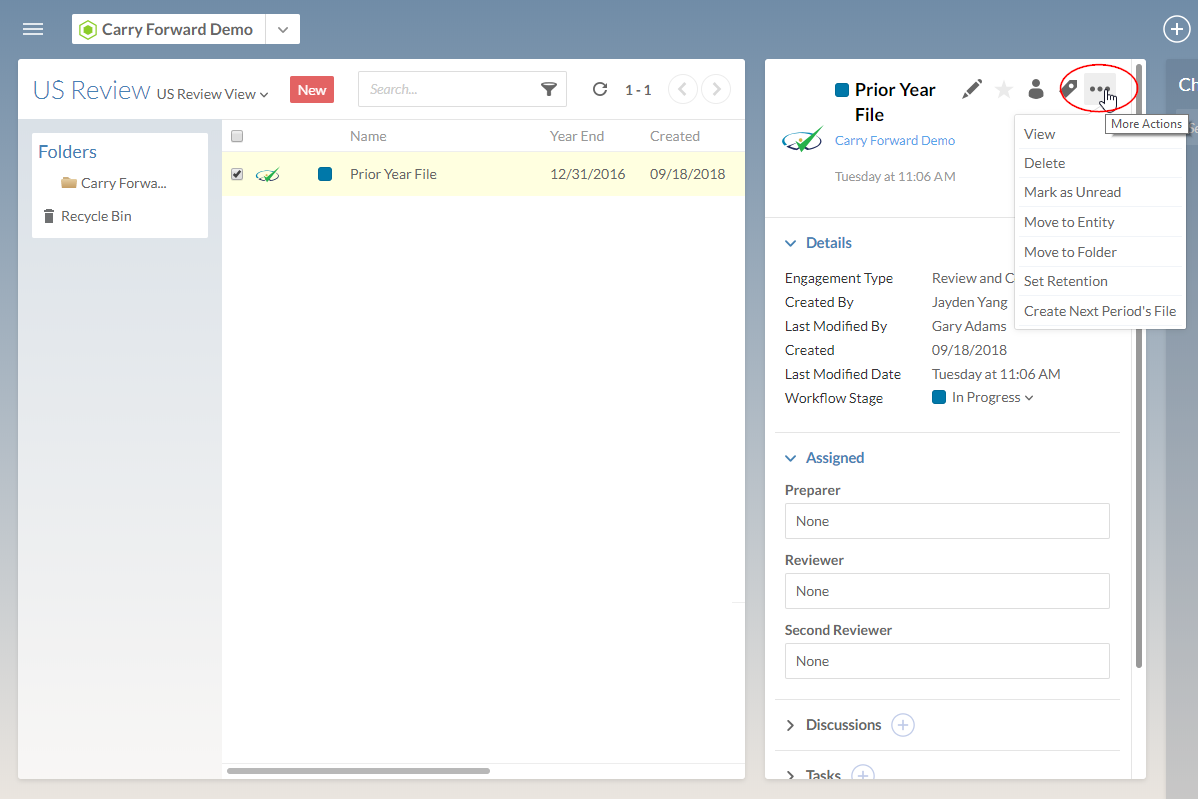Click the filter funnel icon in search
Viewport: 1198px width, 799px height.
pyautogui.click(x=549, y=89)
